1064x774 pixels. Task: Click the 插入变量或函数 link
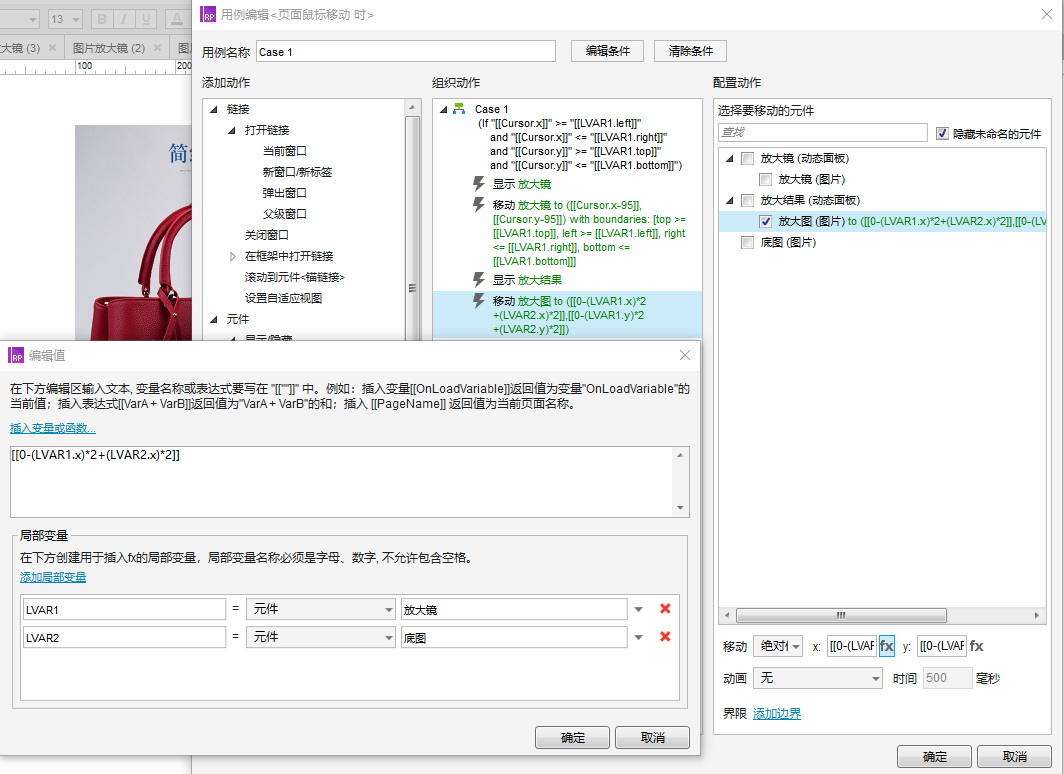53,428
